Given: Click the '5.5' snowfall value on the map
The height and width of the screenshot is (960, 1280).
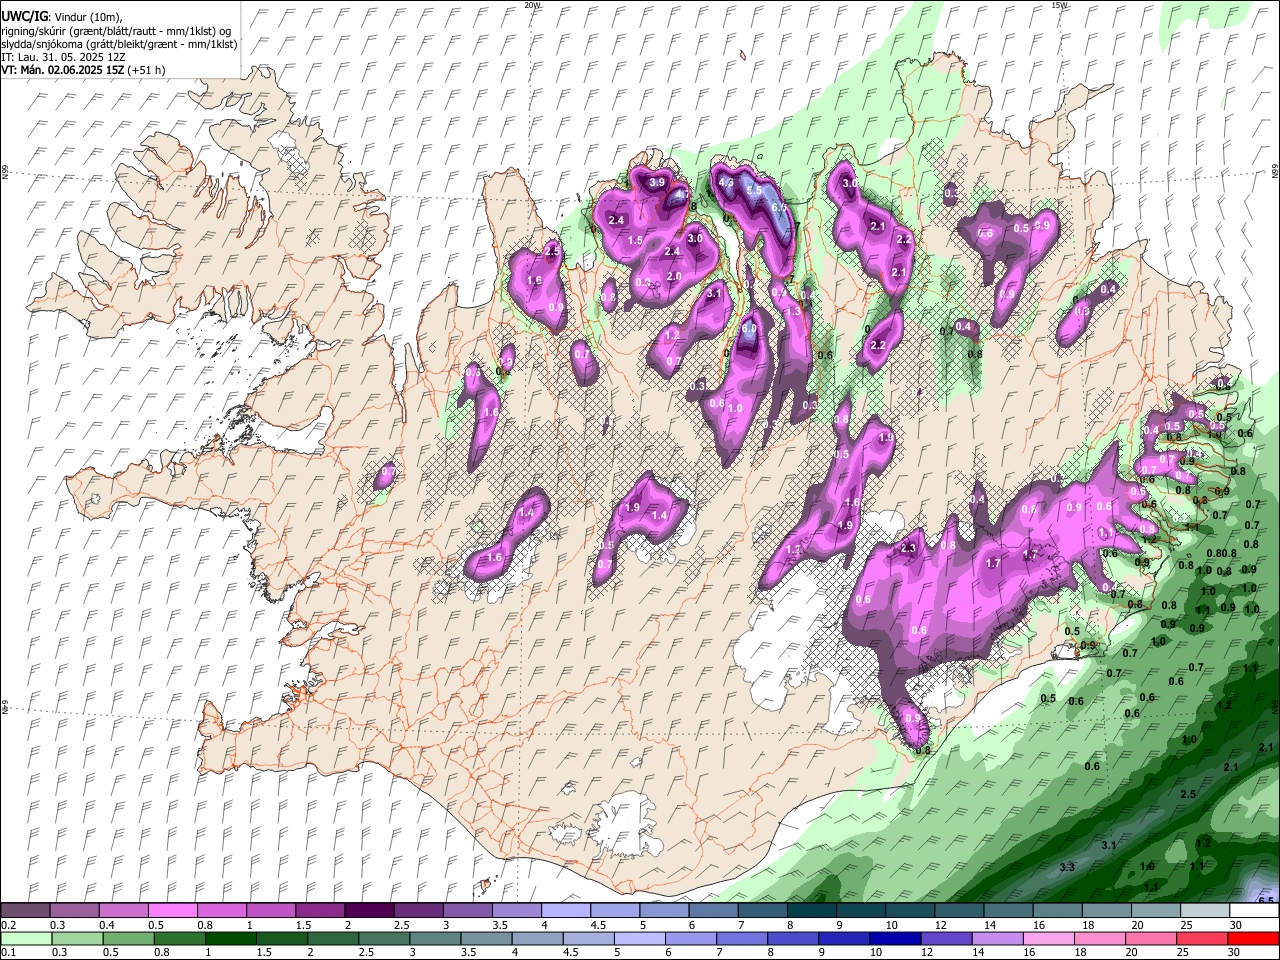Looking at the screenshot, I should 753,189.
